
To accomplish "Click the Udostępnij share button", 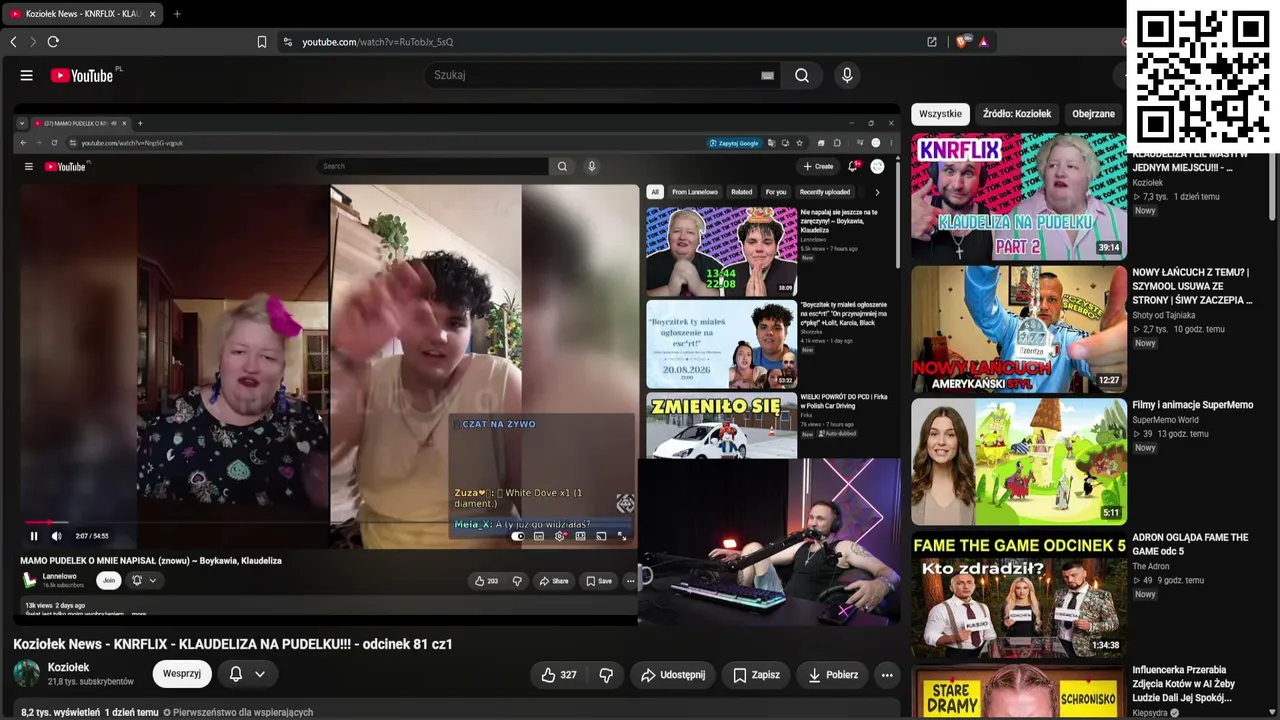I will click(673, 675).
